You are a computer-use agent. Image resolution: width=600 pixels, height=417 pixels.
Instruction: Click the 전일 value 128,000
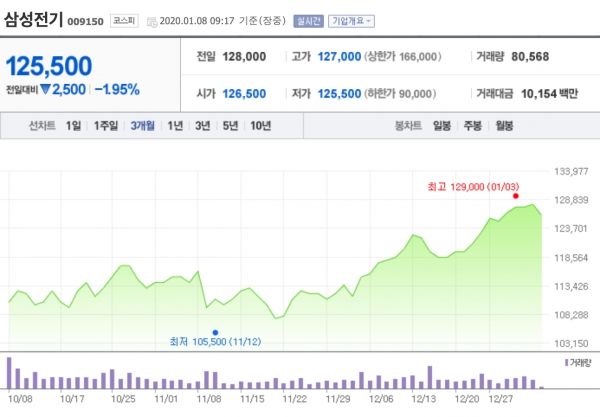click(244, 57)
